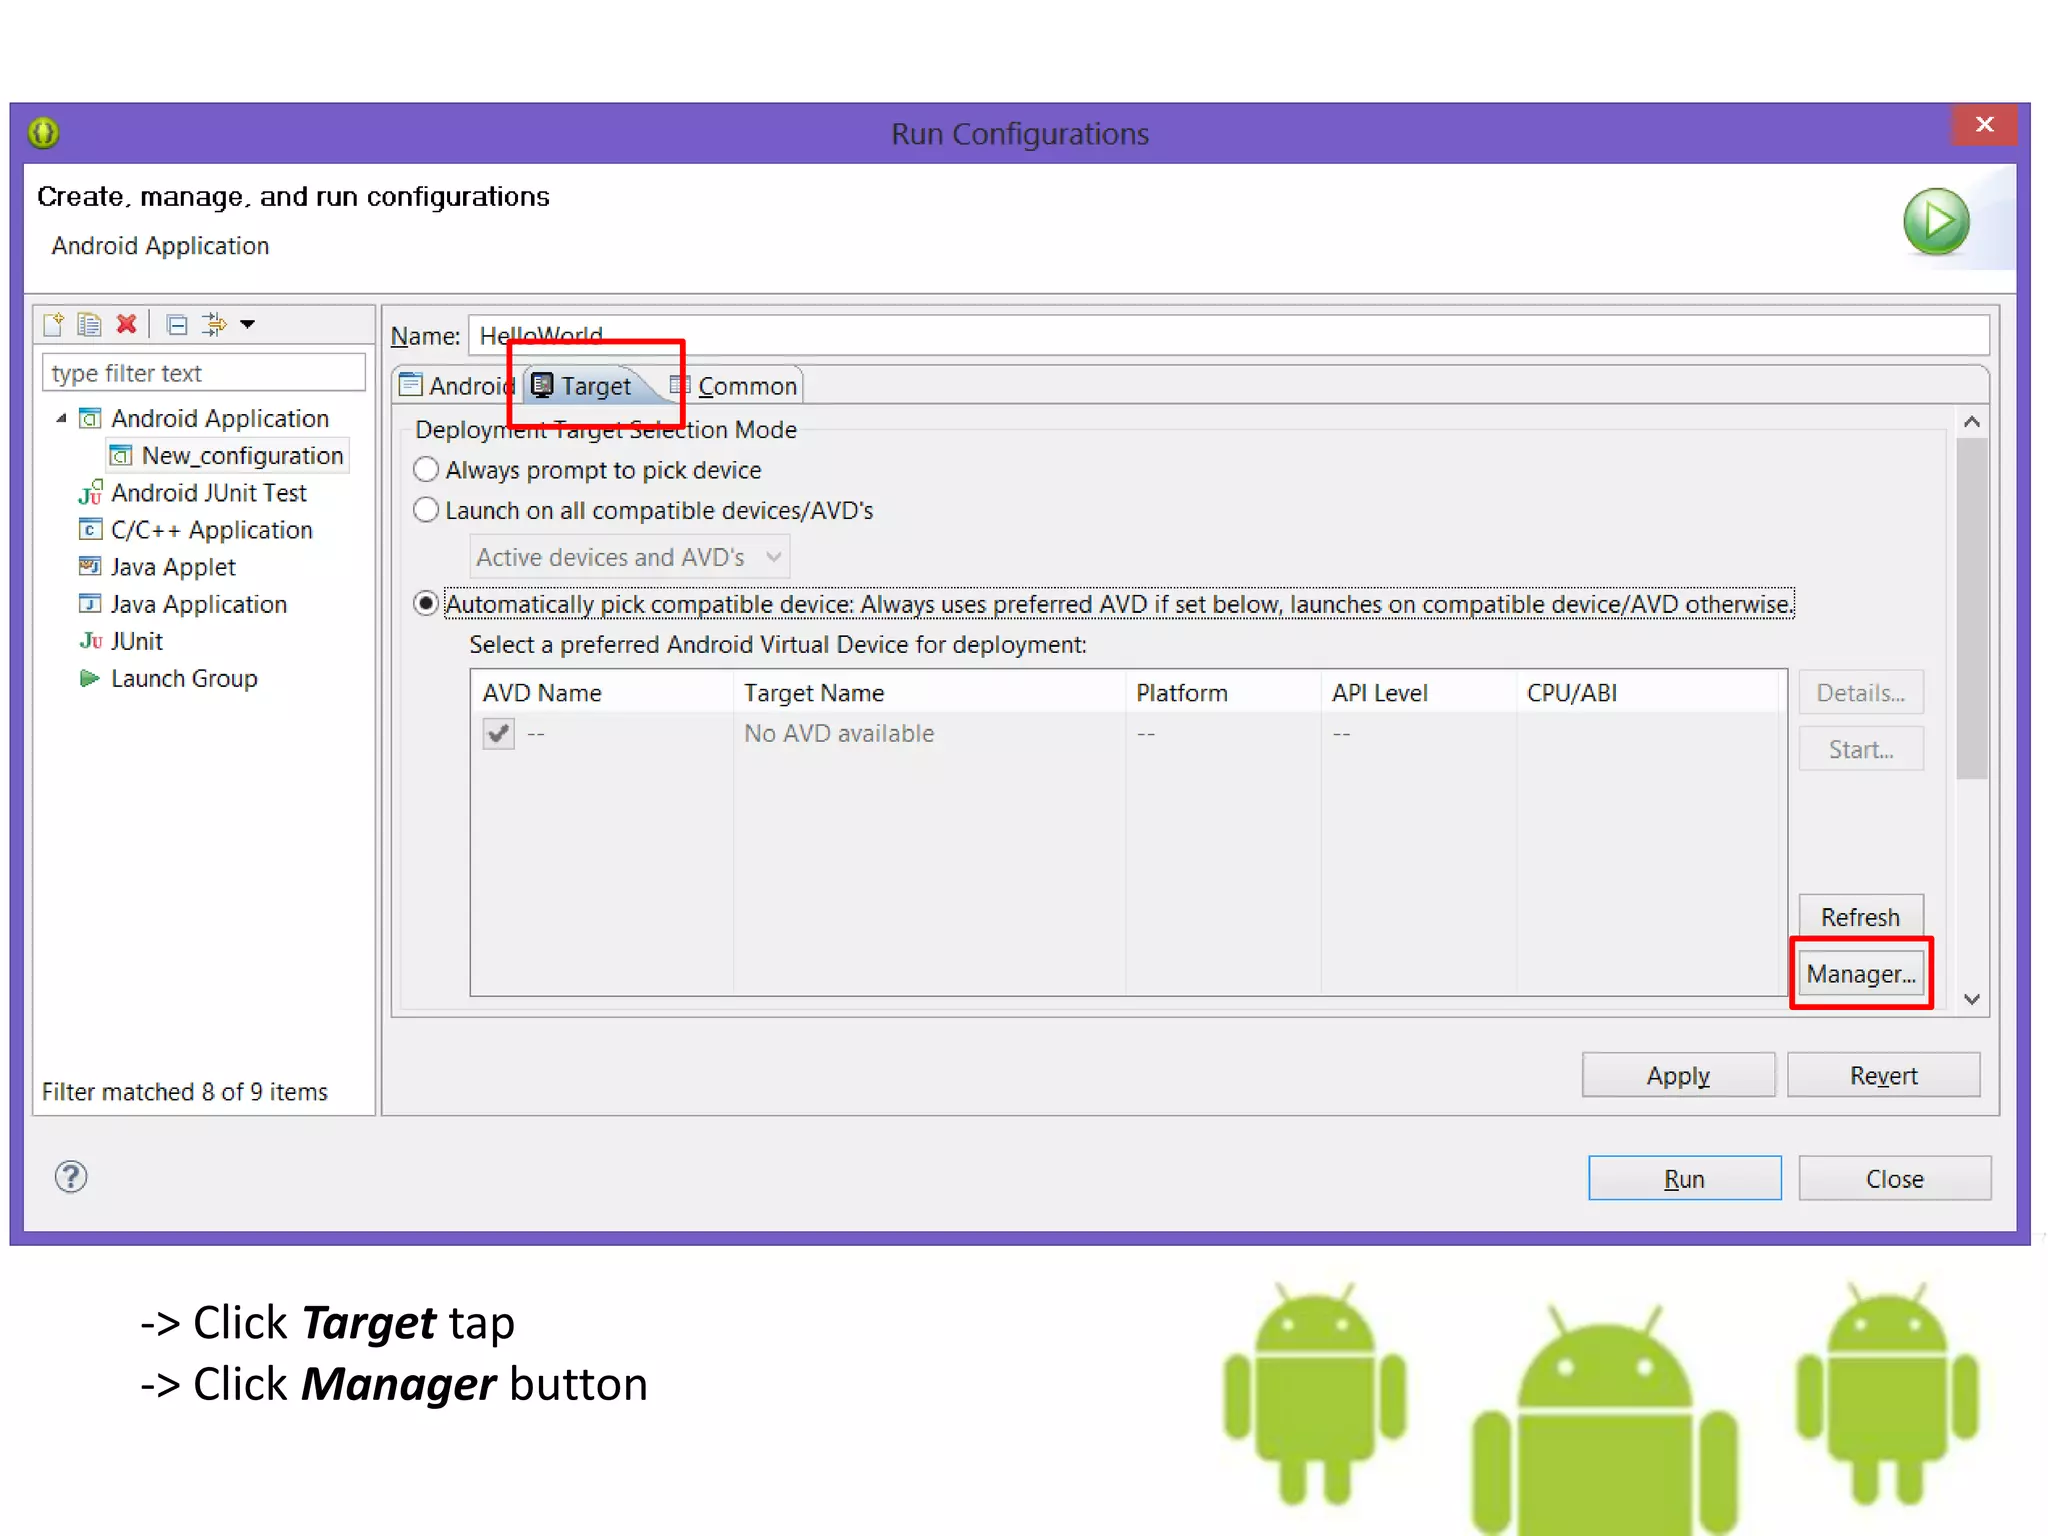Click the green Run icon in header

[1937, 222]
